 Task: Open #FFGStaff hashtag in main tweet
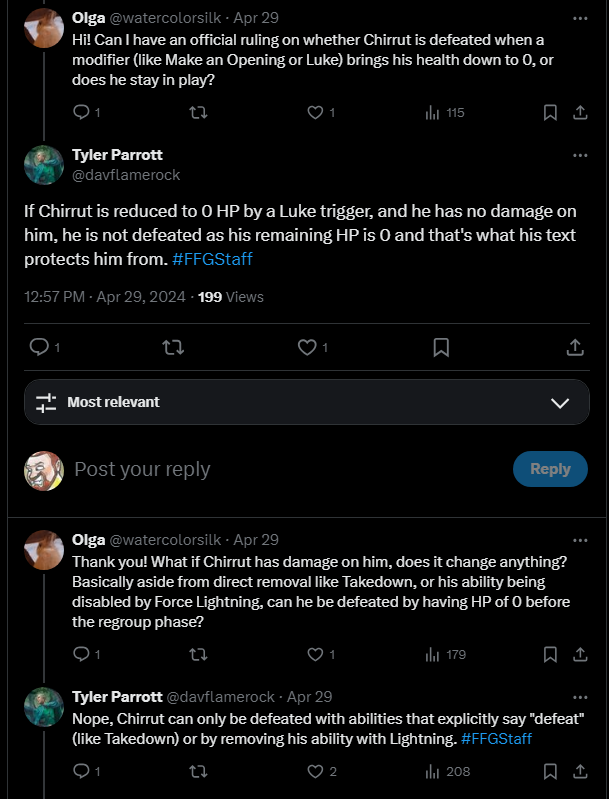[x=213, y=259]
